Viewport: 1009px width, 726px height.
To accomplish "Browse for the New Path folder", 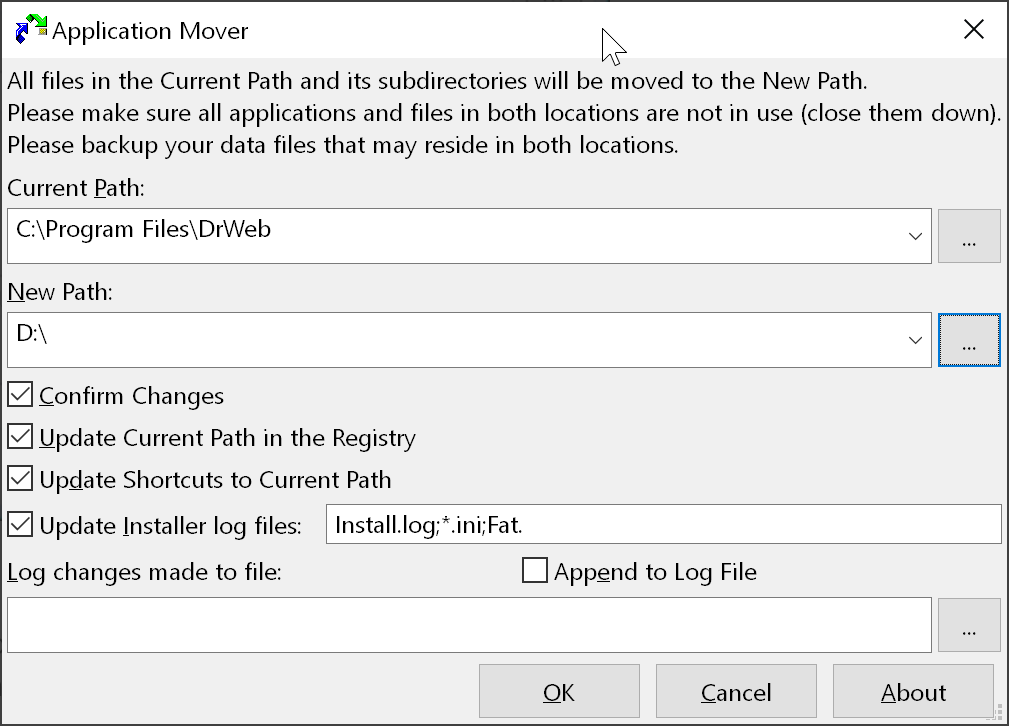I will coord(969,340).
